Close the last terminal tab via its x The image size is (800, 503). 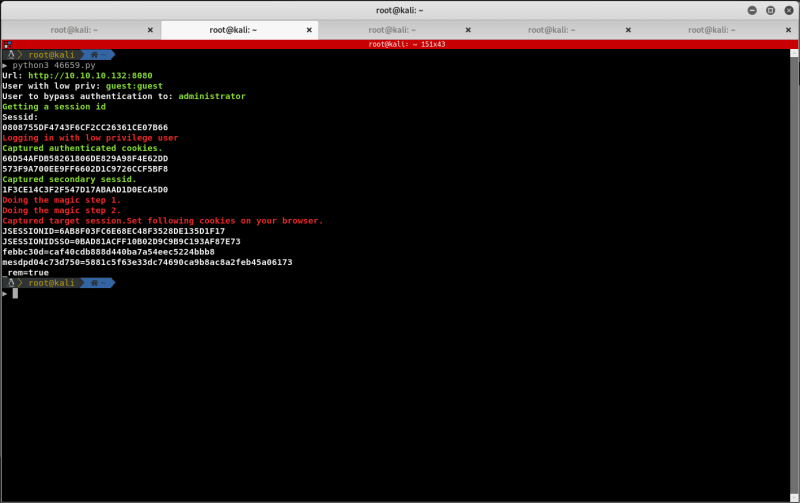click(x=788, y=30)
